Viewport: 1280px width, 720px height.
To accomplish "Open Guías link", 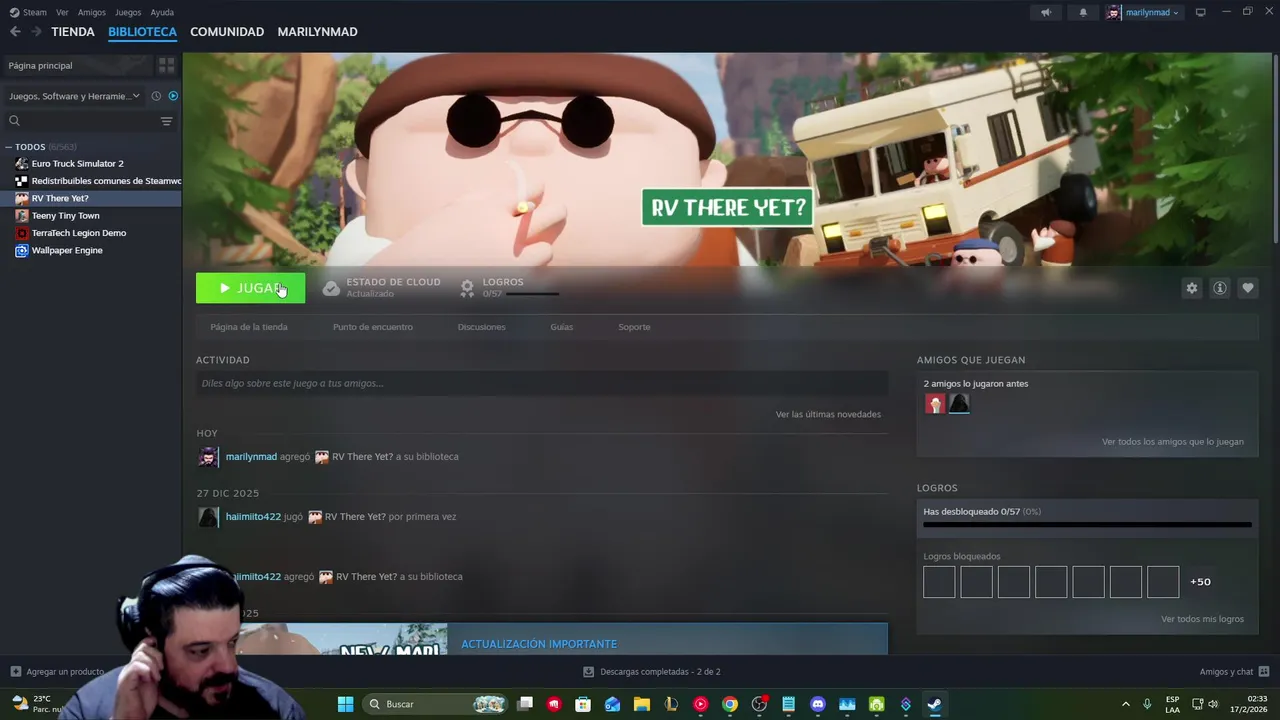I will point(562,327).
